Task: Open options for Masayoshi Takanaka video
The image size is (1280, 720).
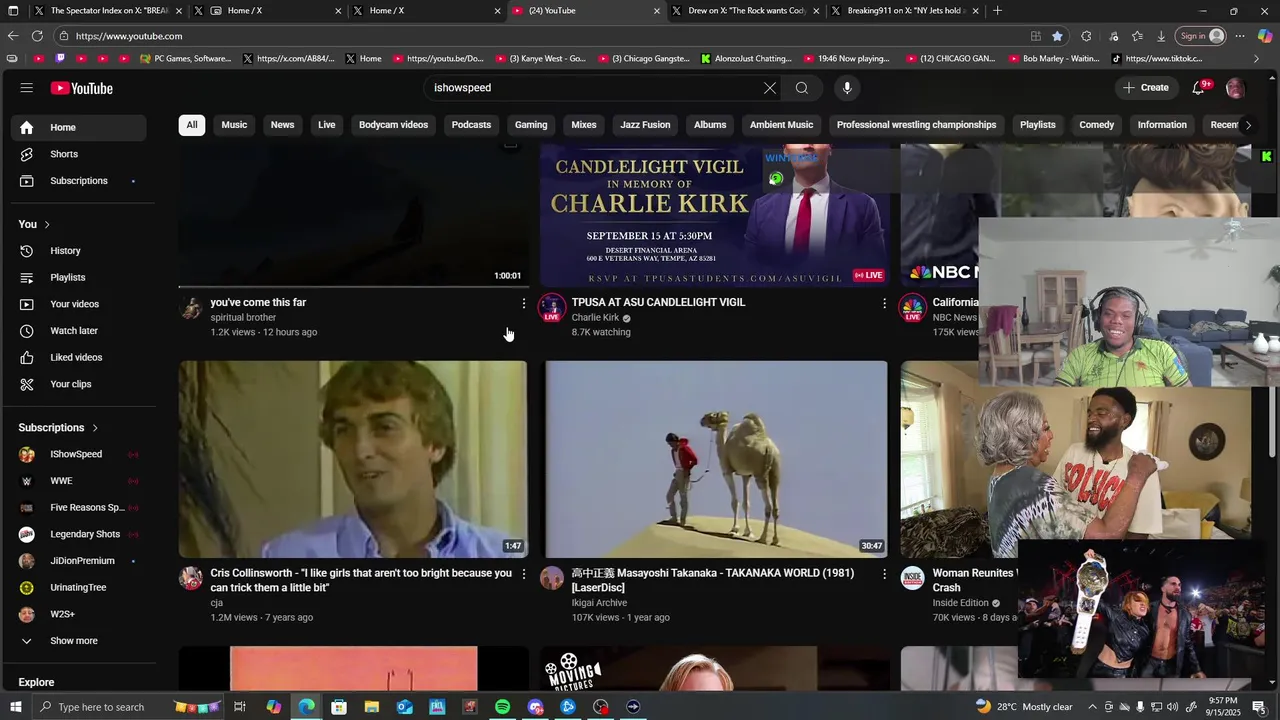Action: coord(884,574)
